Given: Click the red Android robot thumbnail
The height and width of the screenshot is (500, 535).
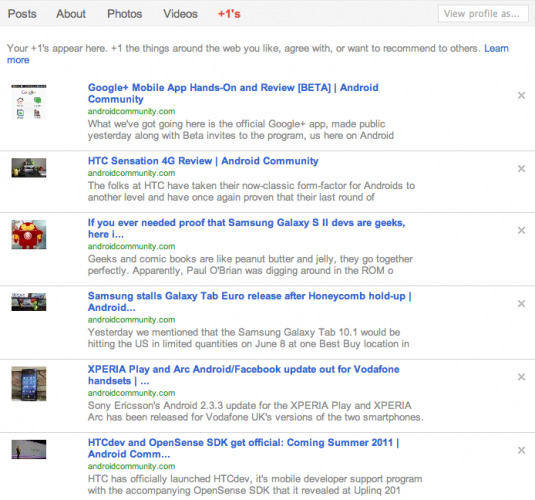Looking at the screenshot, I should coord(29,234).
